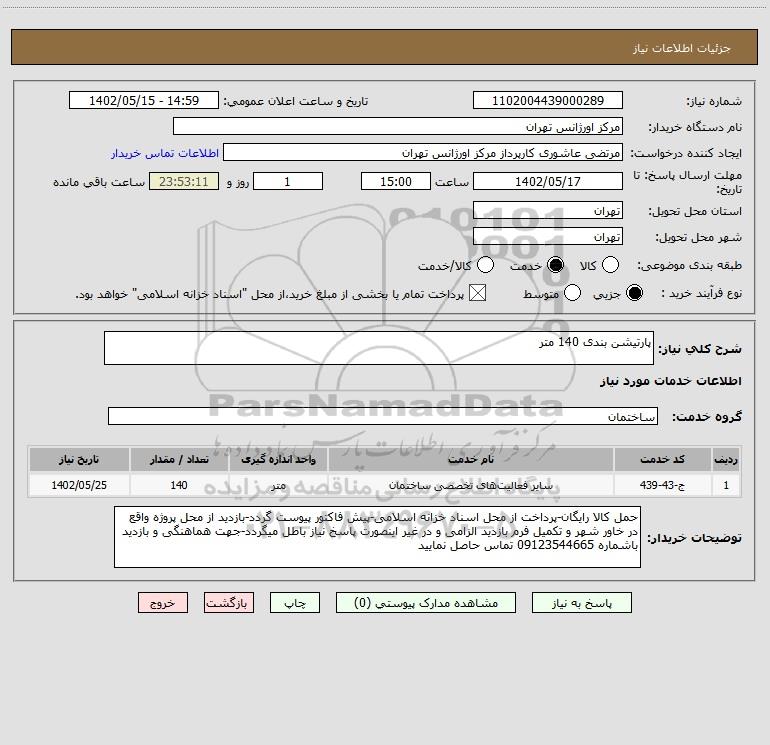770x745 pixels.
Task: Click the announcement date field 1402/05/15 - 14:59
Action: [144, 100]
